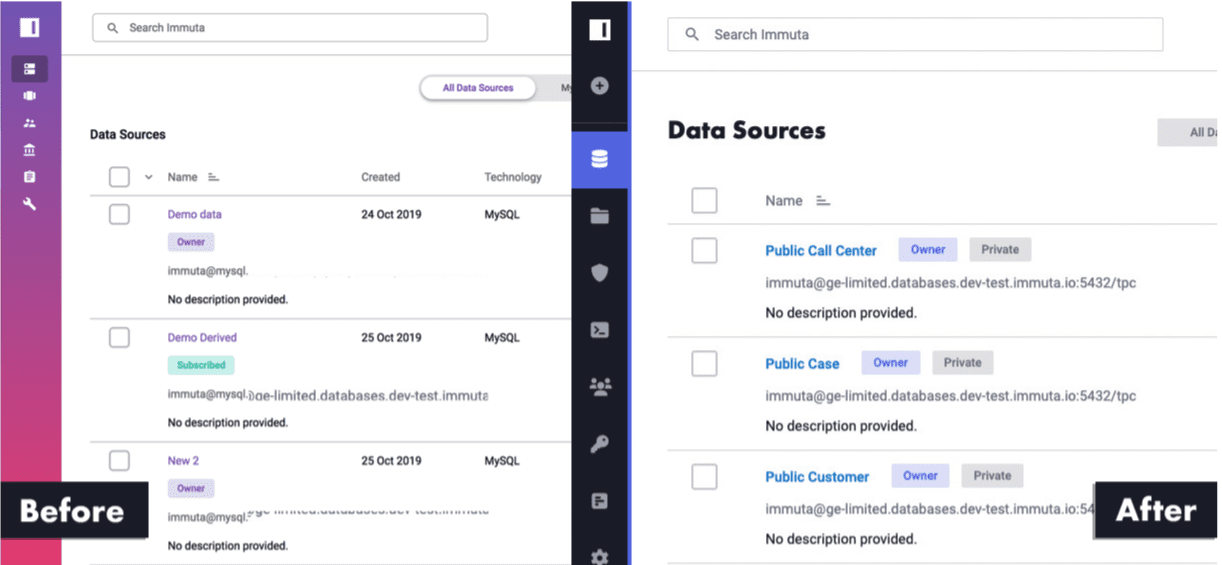1222x565 pixels.
Task: Toggle select-all checkbox in Before table header
Action: click(119, 177)
